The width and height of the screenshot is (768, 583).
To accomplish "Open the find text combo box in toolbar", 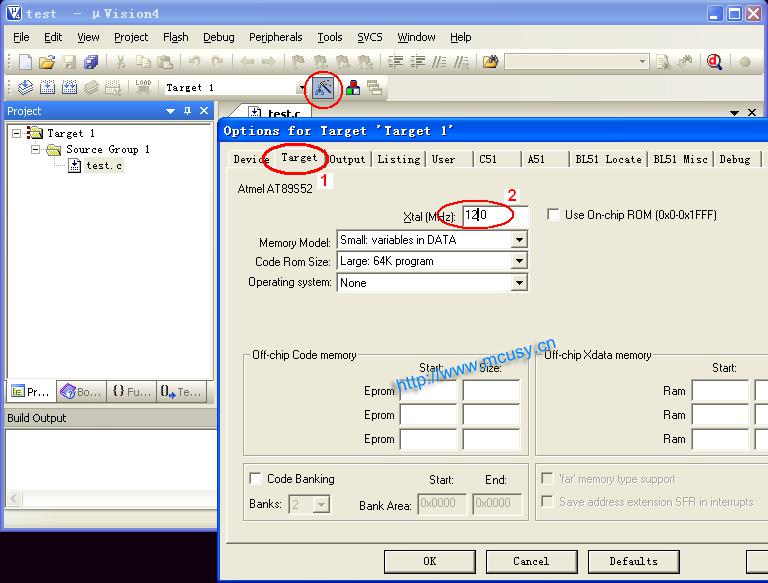I will tap(576, 62).
